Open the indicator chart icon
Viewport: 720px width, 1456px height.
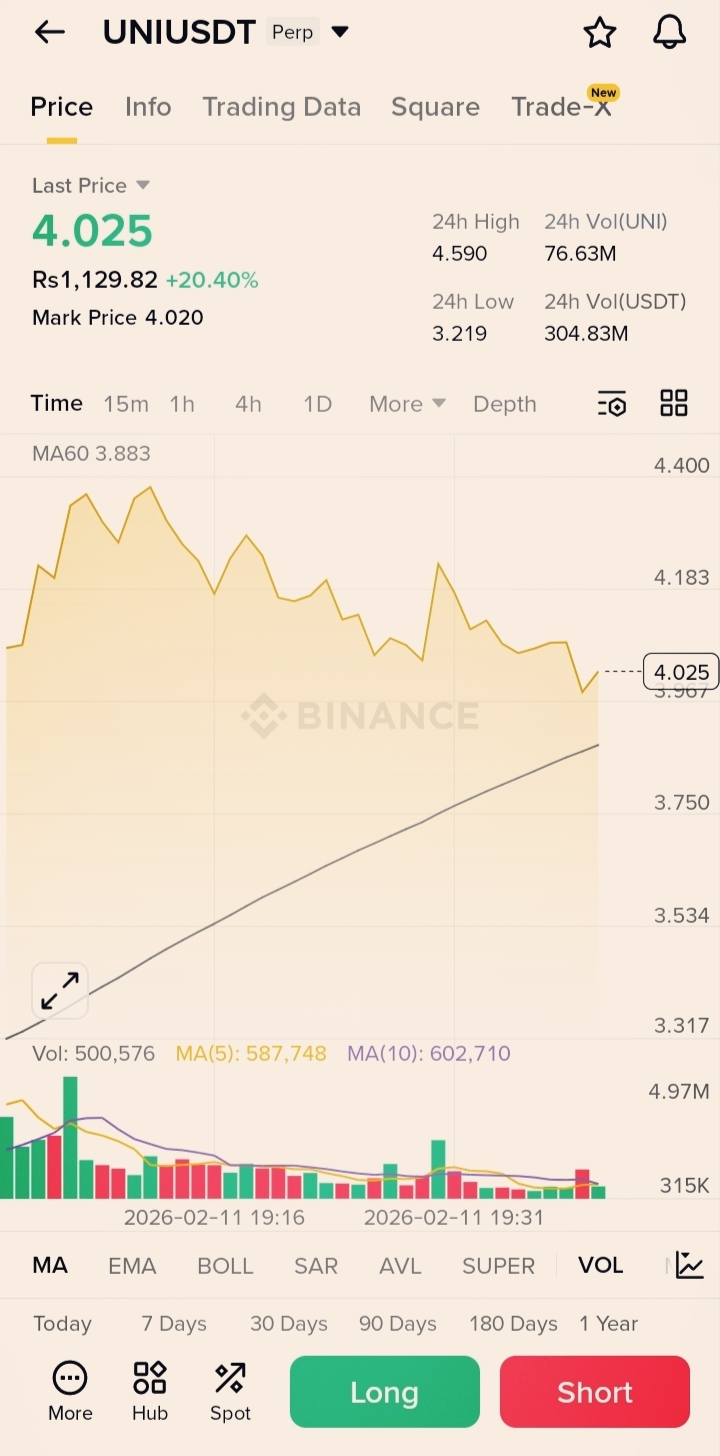coord(689,1265)
